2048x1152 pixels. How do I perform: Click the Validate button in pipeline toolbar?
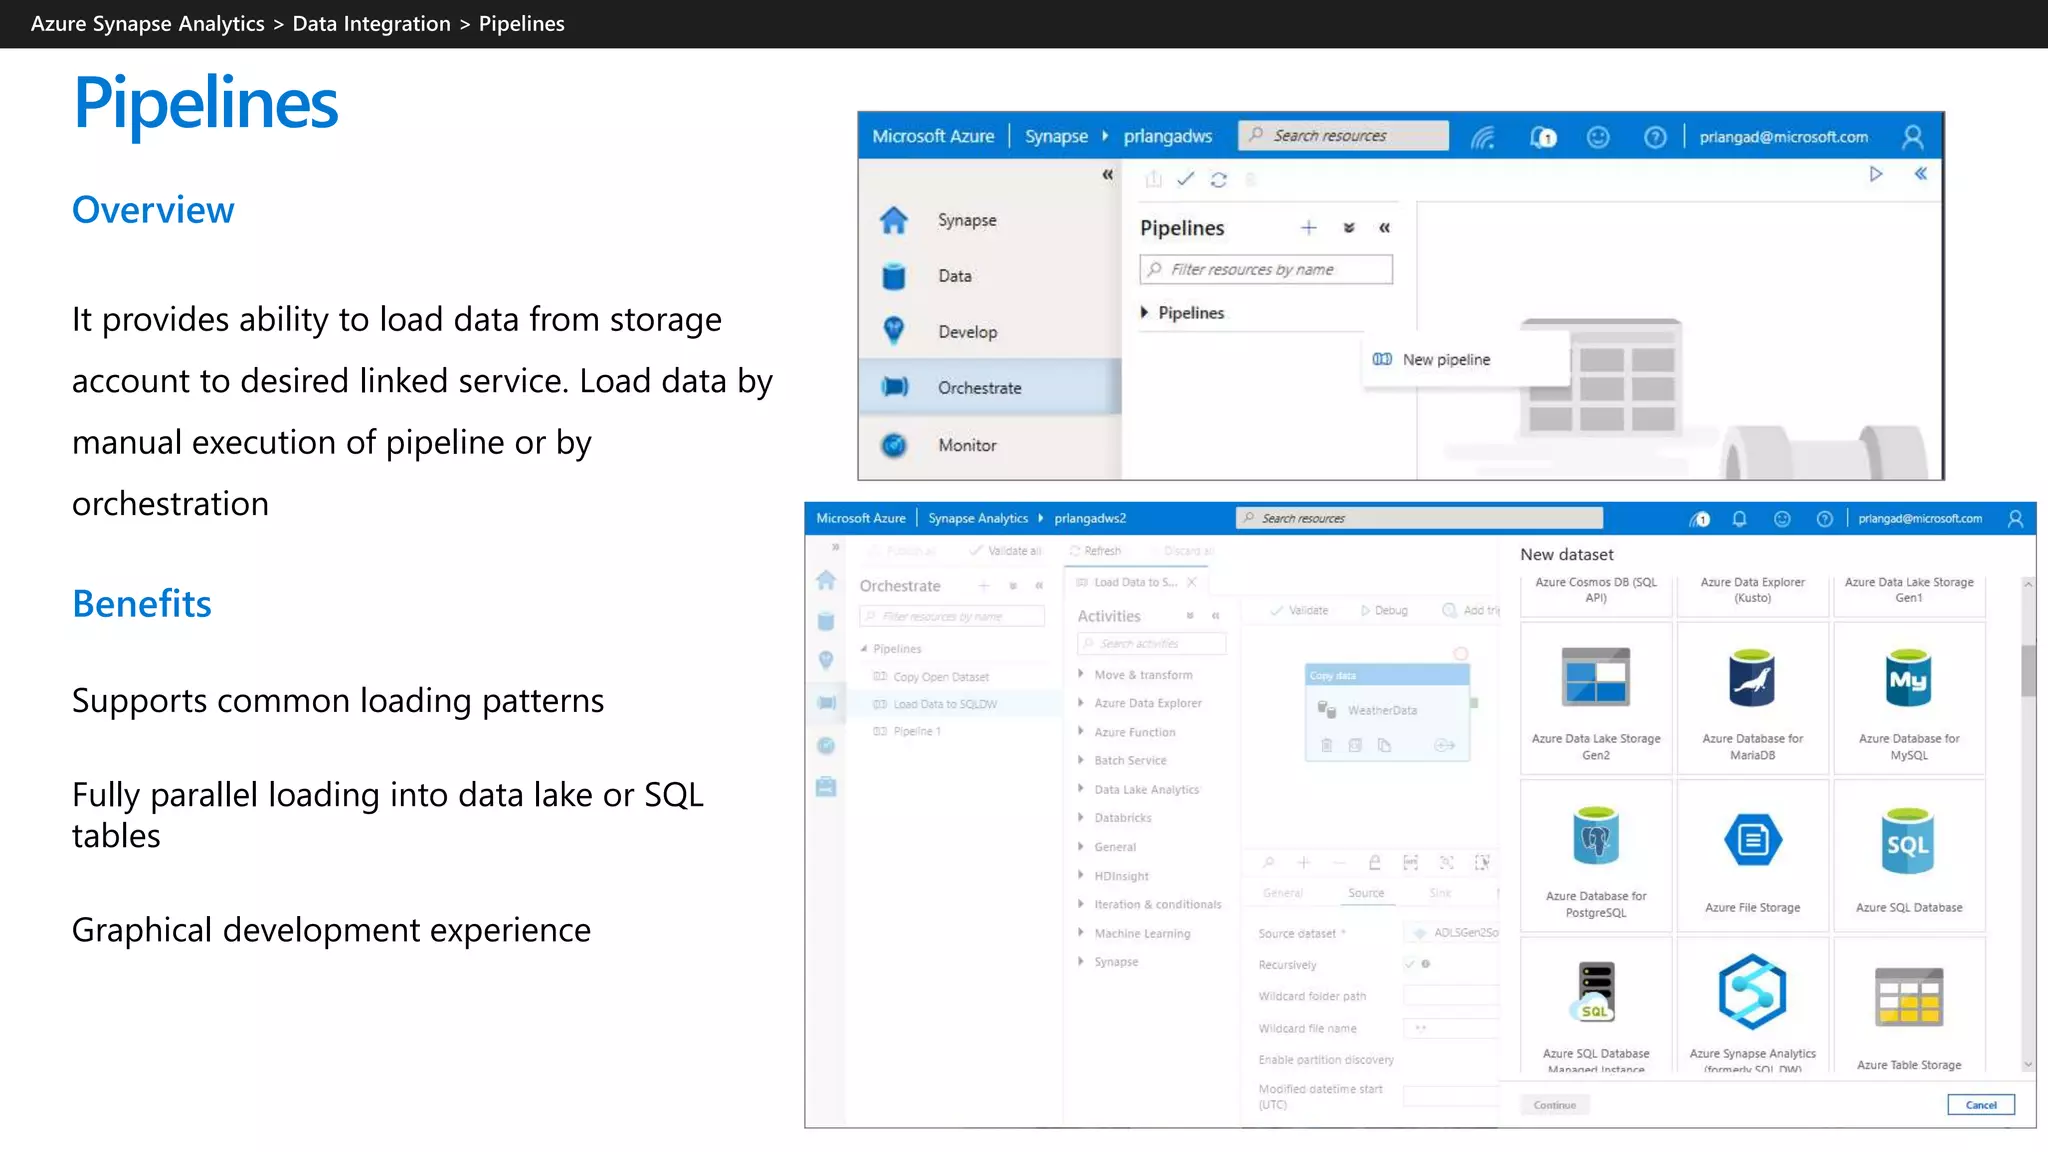pyautogui.click(x=1299, y=610)
